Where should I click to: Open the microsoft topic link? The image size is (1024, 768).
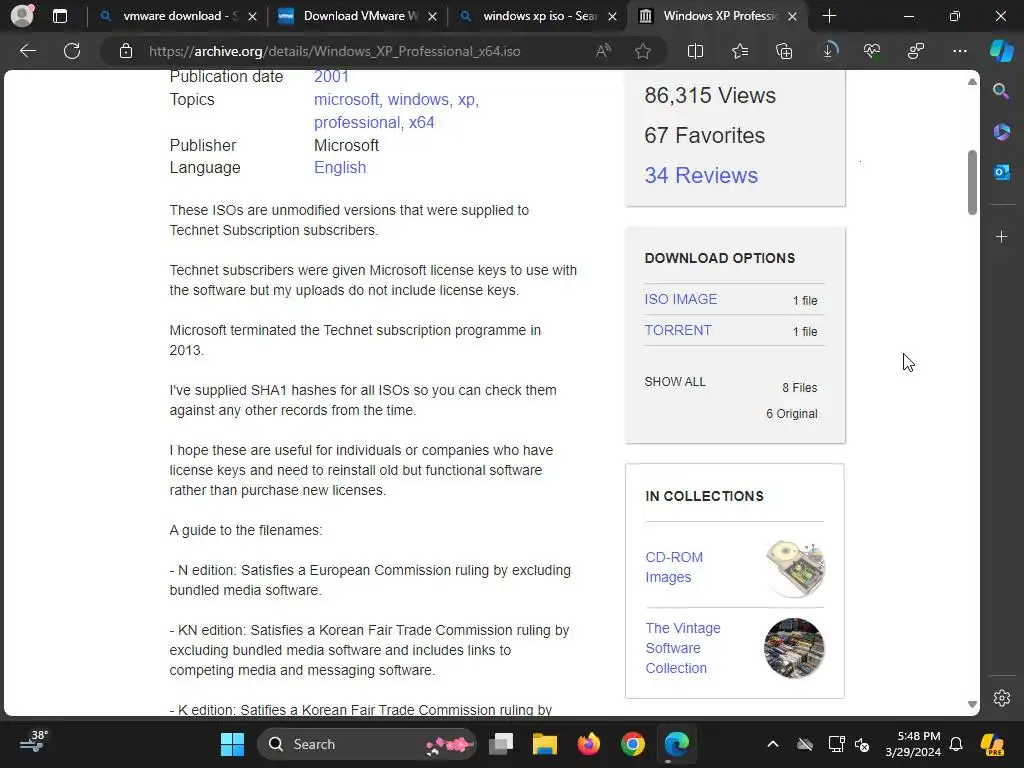click(347, 99)
